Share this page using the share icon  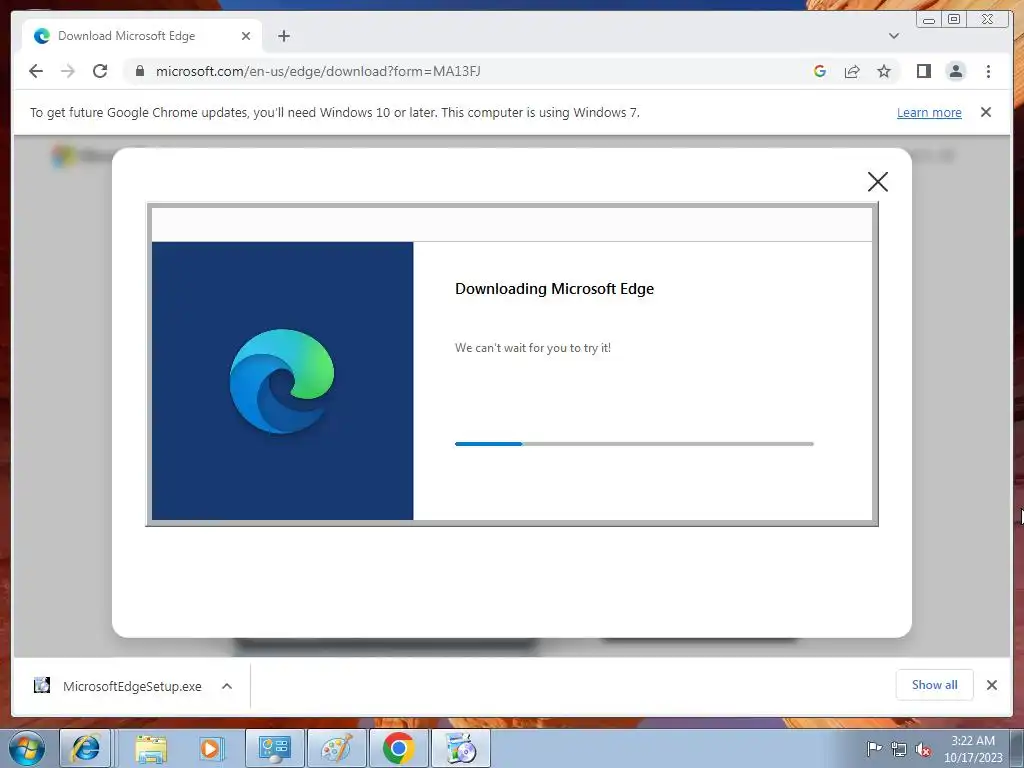[x=852, y=71]
